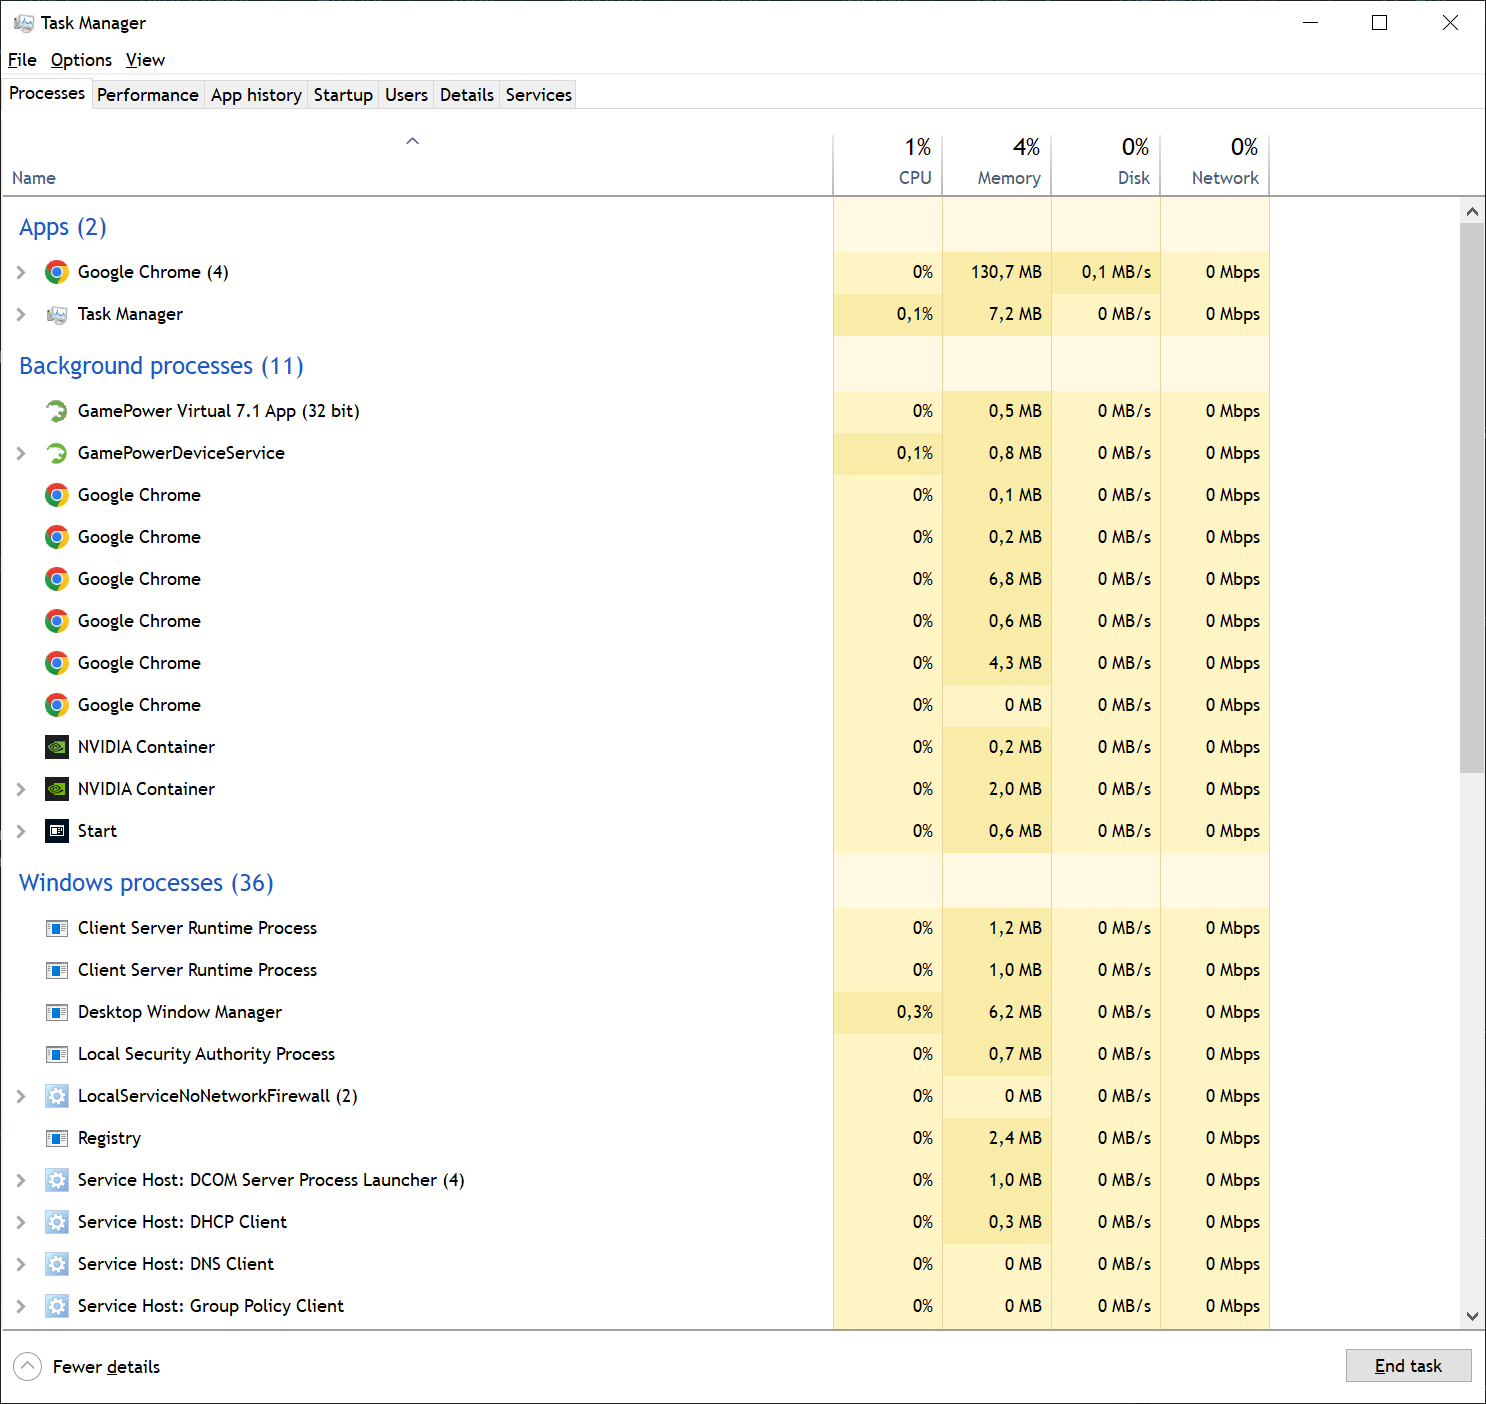Image resolution: width=1486 pixels, height=1404 pixels.
Task: Expand the GamePowerDeviceService process
Action: (21, 453)
